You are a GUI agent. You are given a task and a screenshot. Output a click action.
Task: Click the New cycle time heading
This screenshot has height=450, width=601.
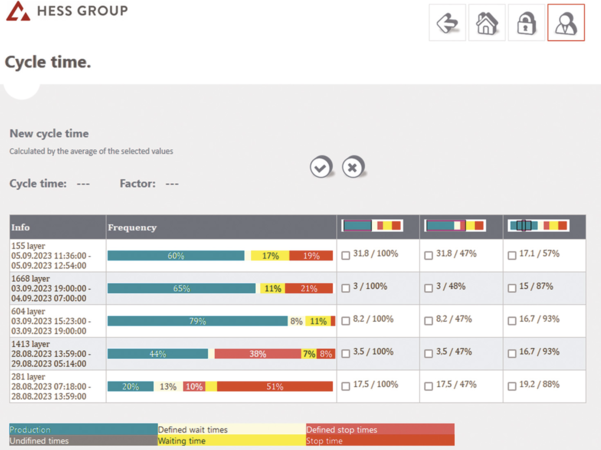(x=49, y=133)
